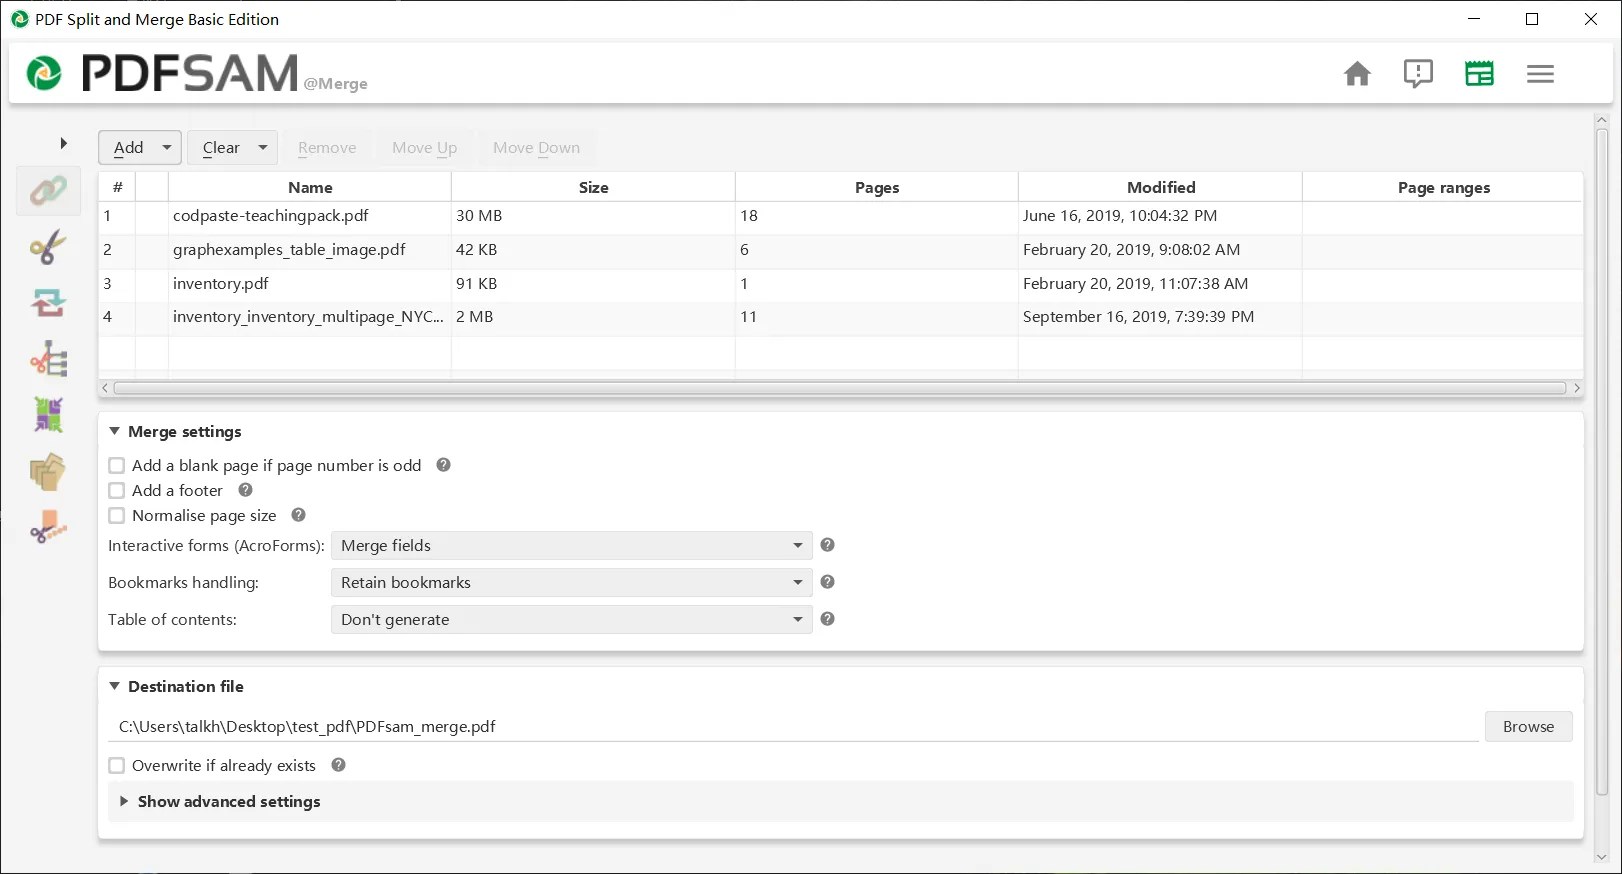Sort by the Size column header

(x=593, y=187)
